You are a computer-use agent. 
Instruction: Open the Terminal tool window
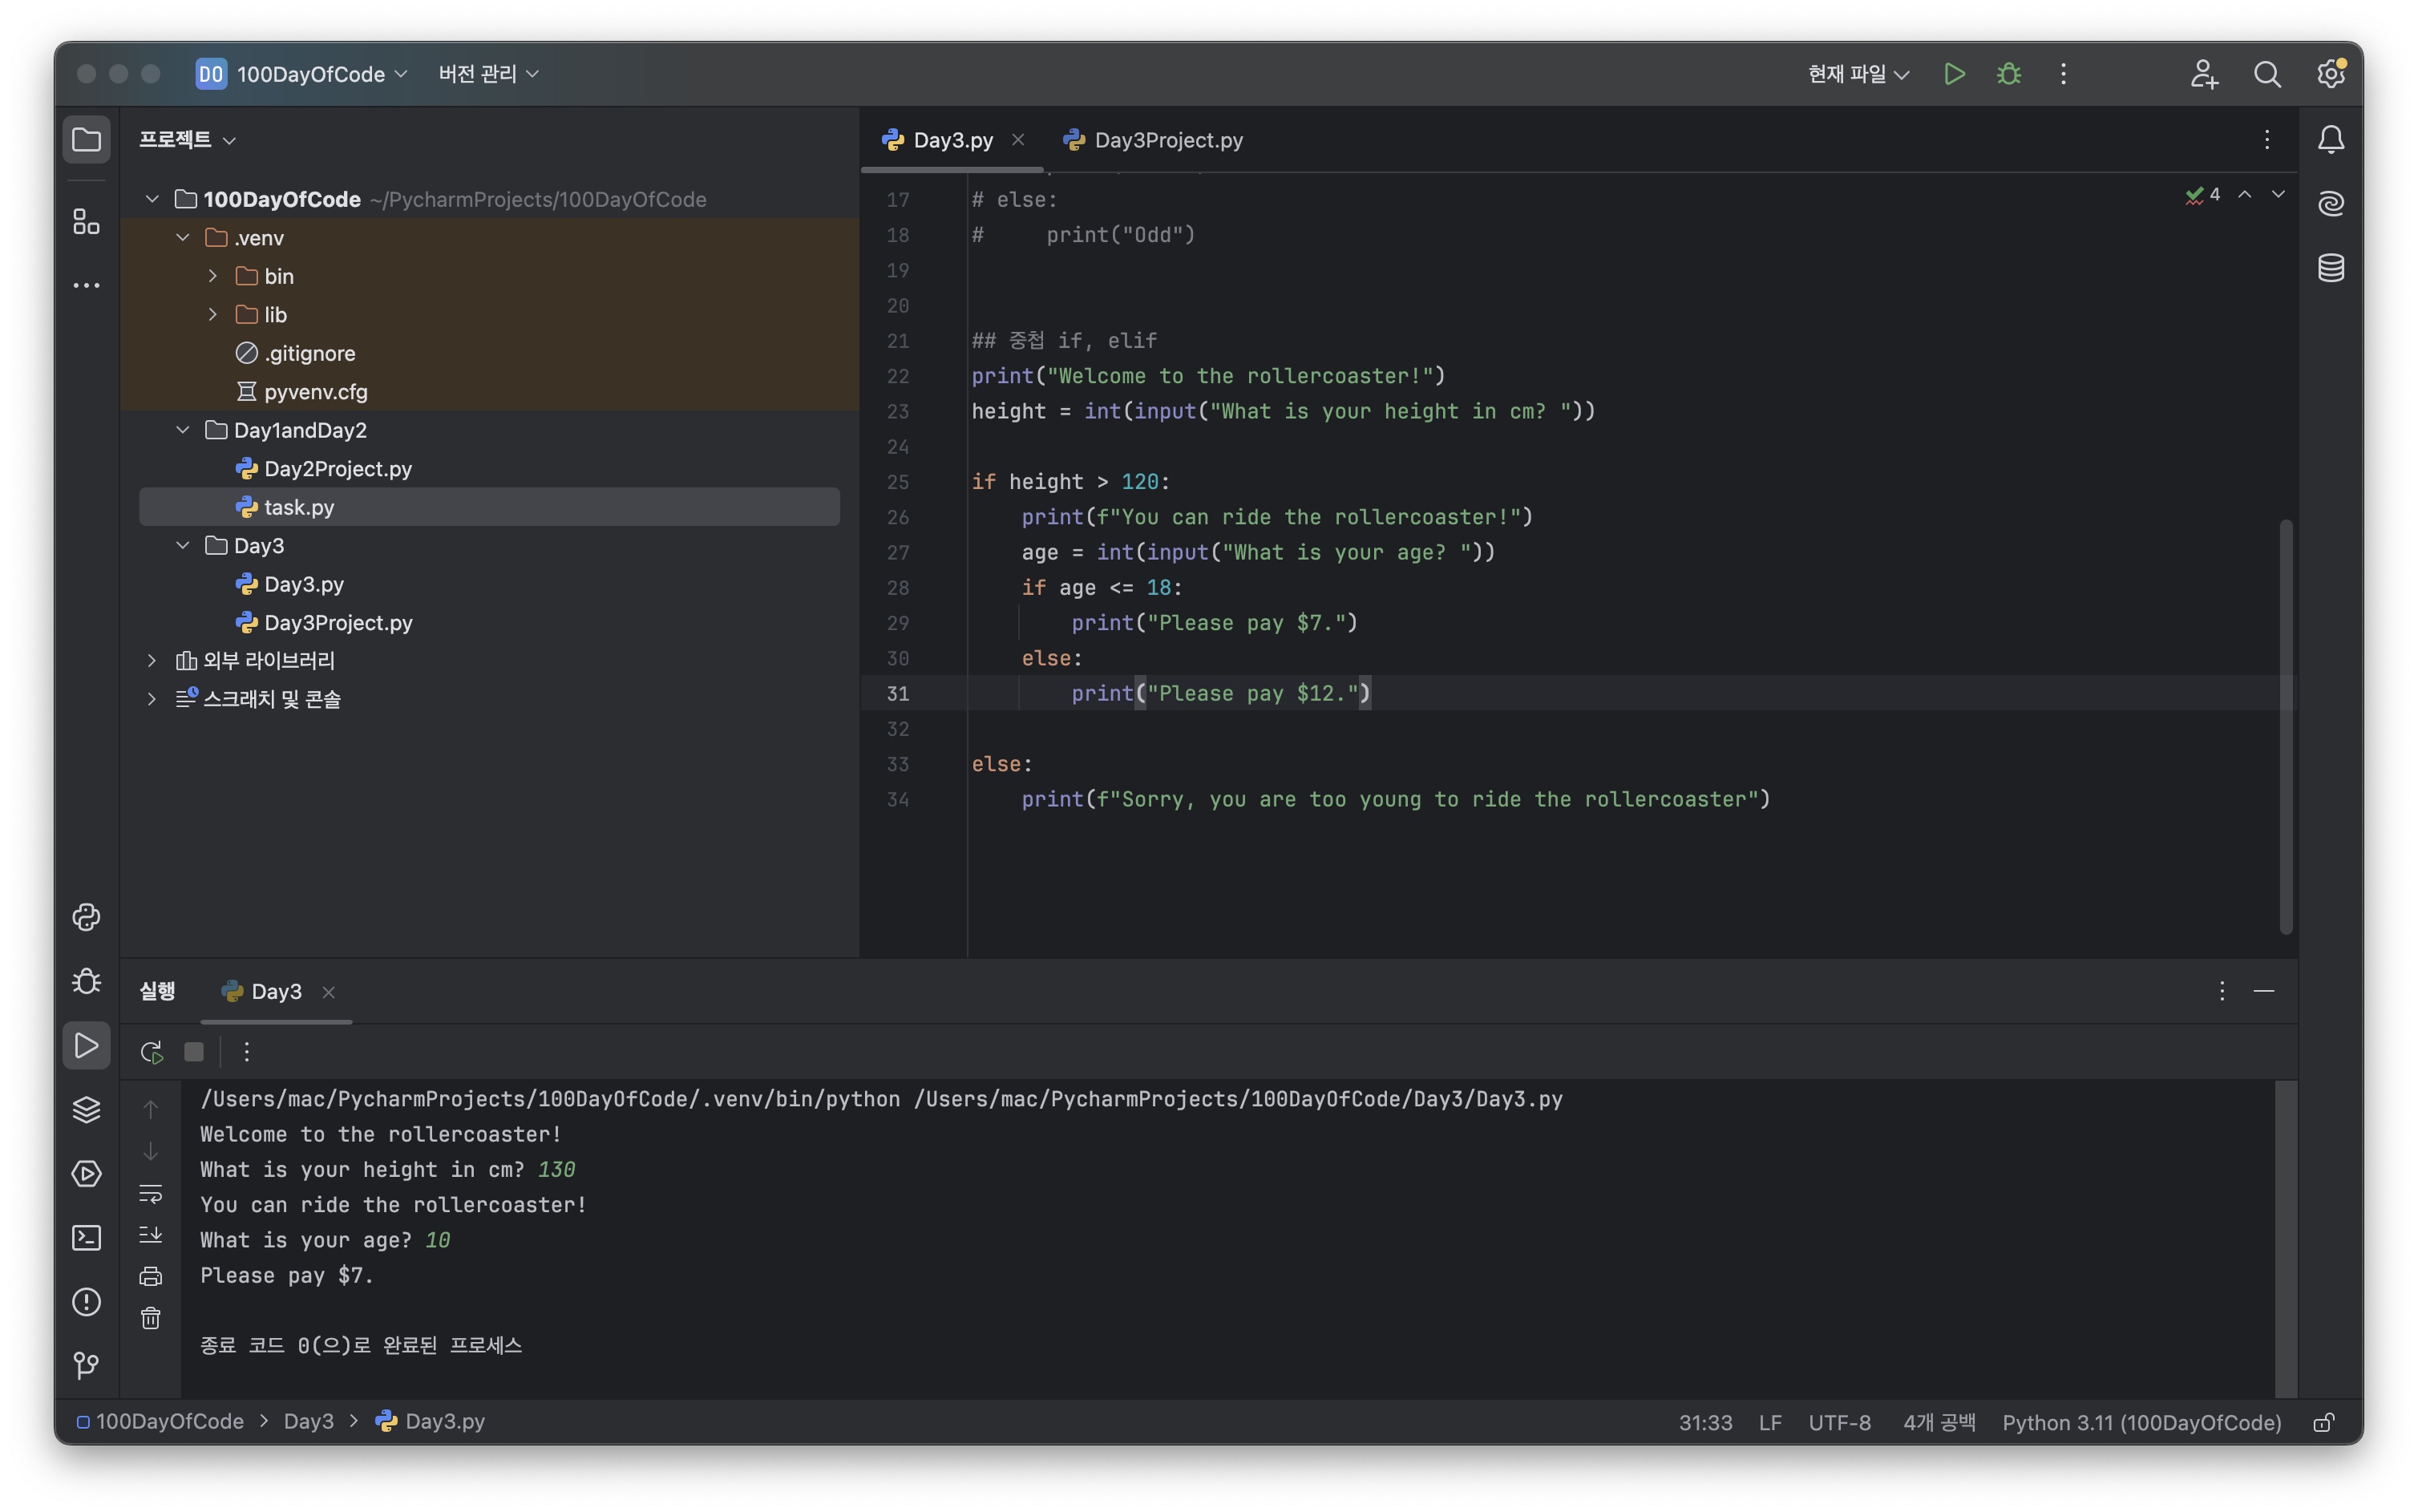tap(87, 1238)
